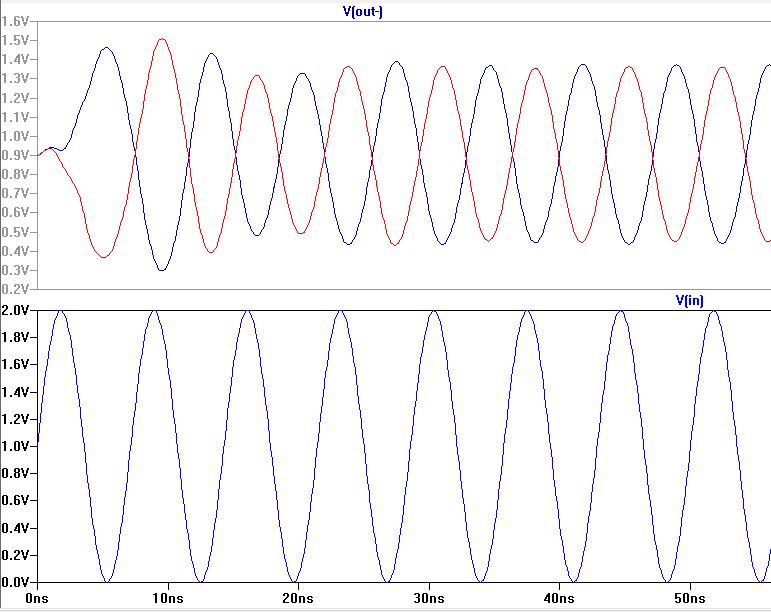This screenshot has width=771, height=612.
Task: Click the 0.9V vertical axis label
Action: tap(15, 155)
